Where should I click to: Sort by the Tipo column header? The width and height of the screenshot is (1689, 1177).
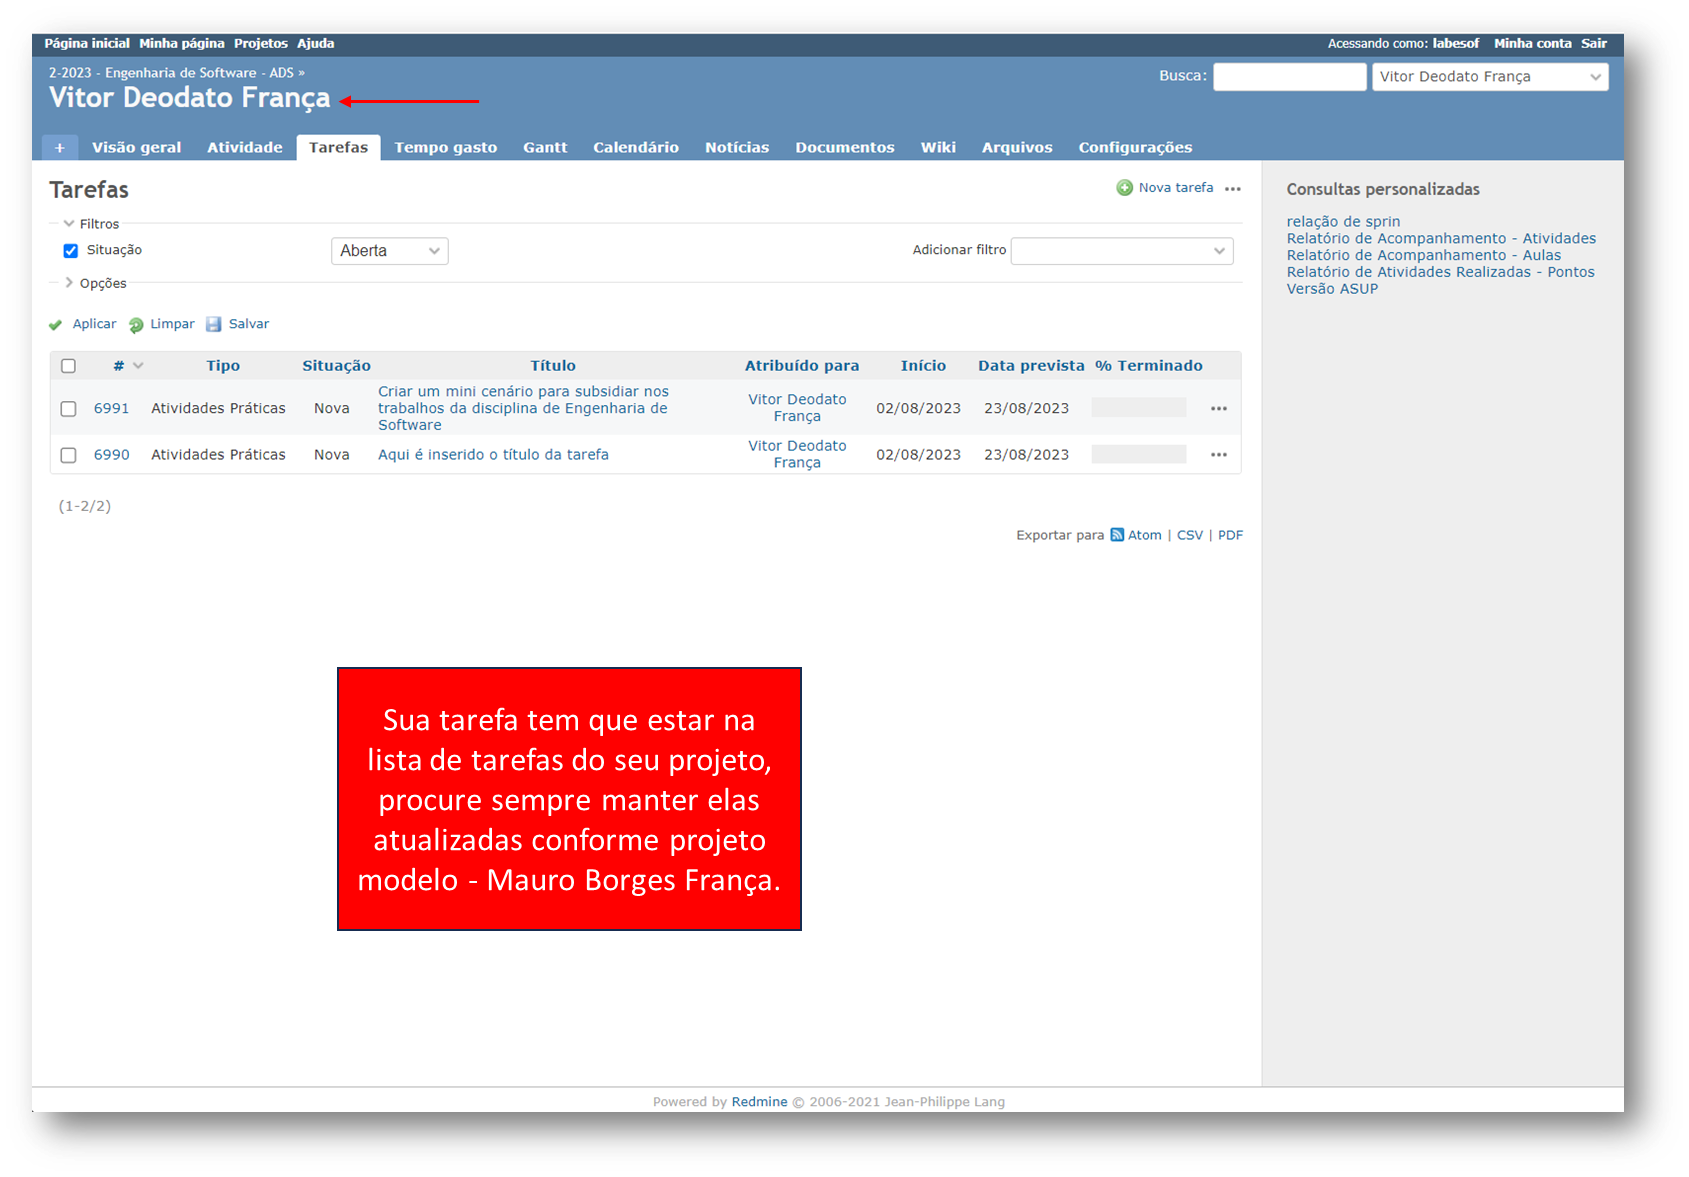[x=223, y=366]
